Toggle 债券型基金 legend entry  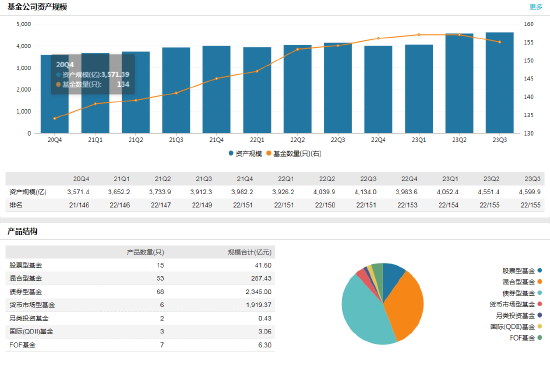[x=522, y=293]
